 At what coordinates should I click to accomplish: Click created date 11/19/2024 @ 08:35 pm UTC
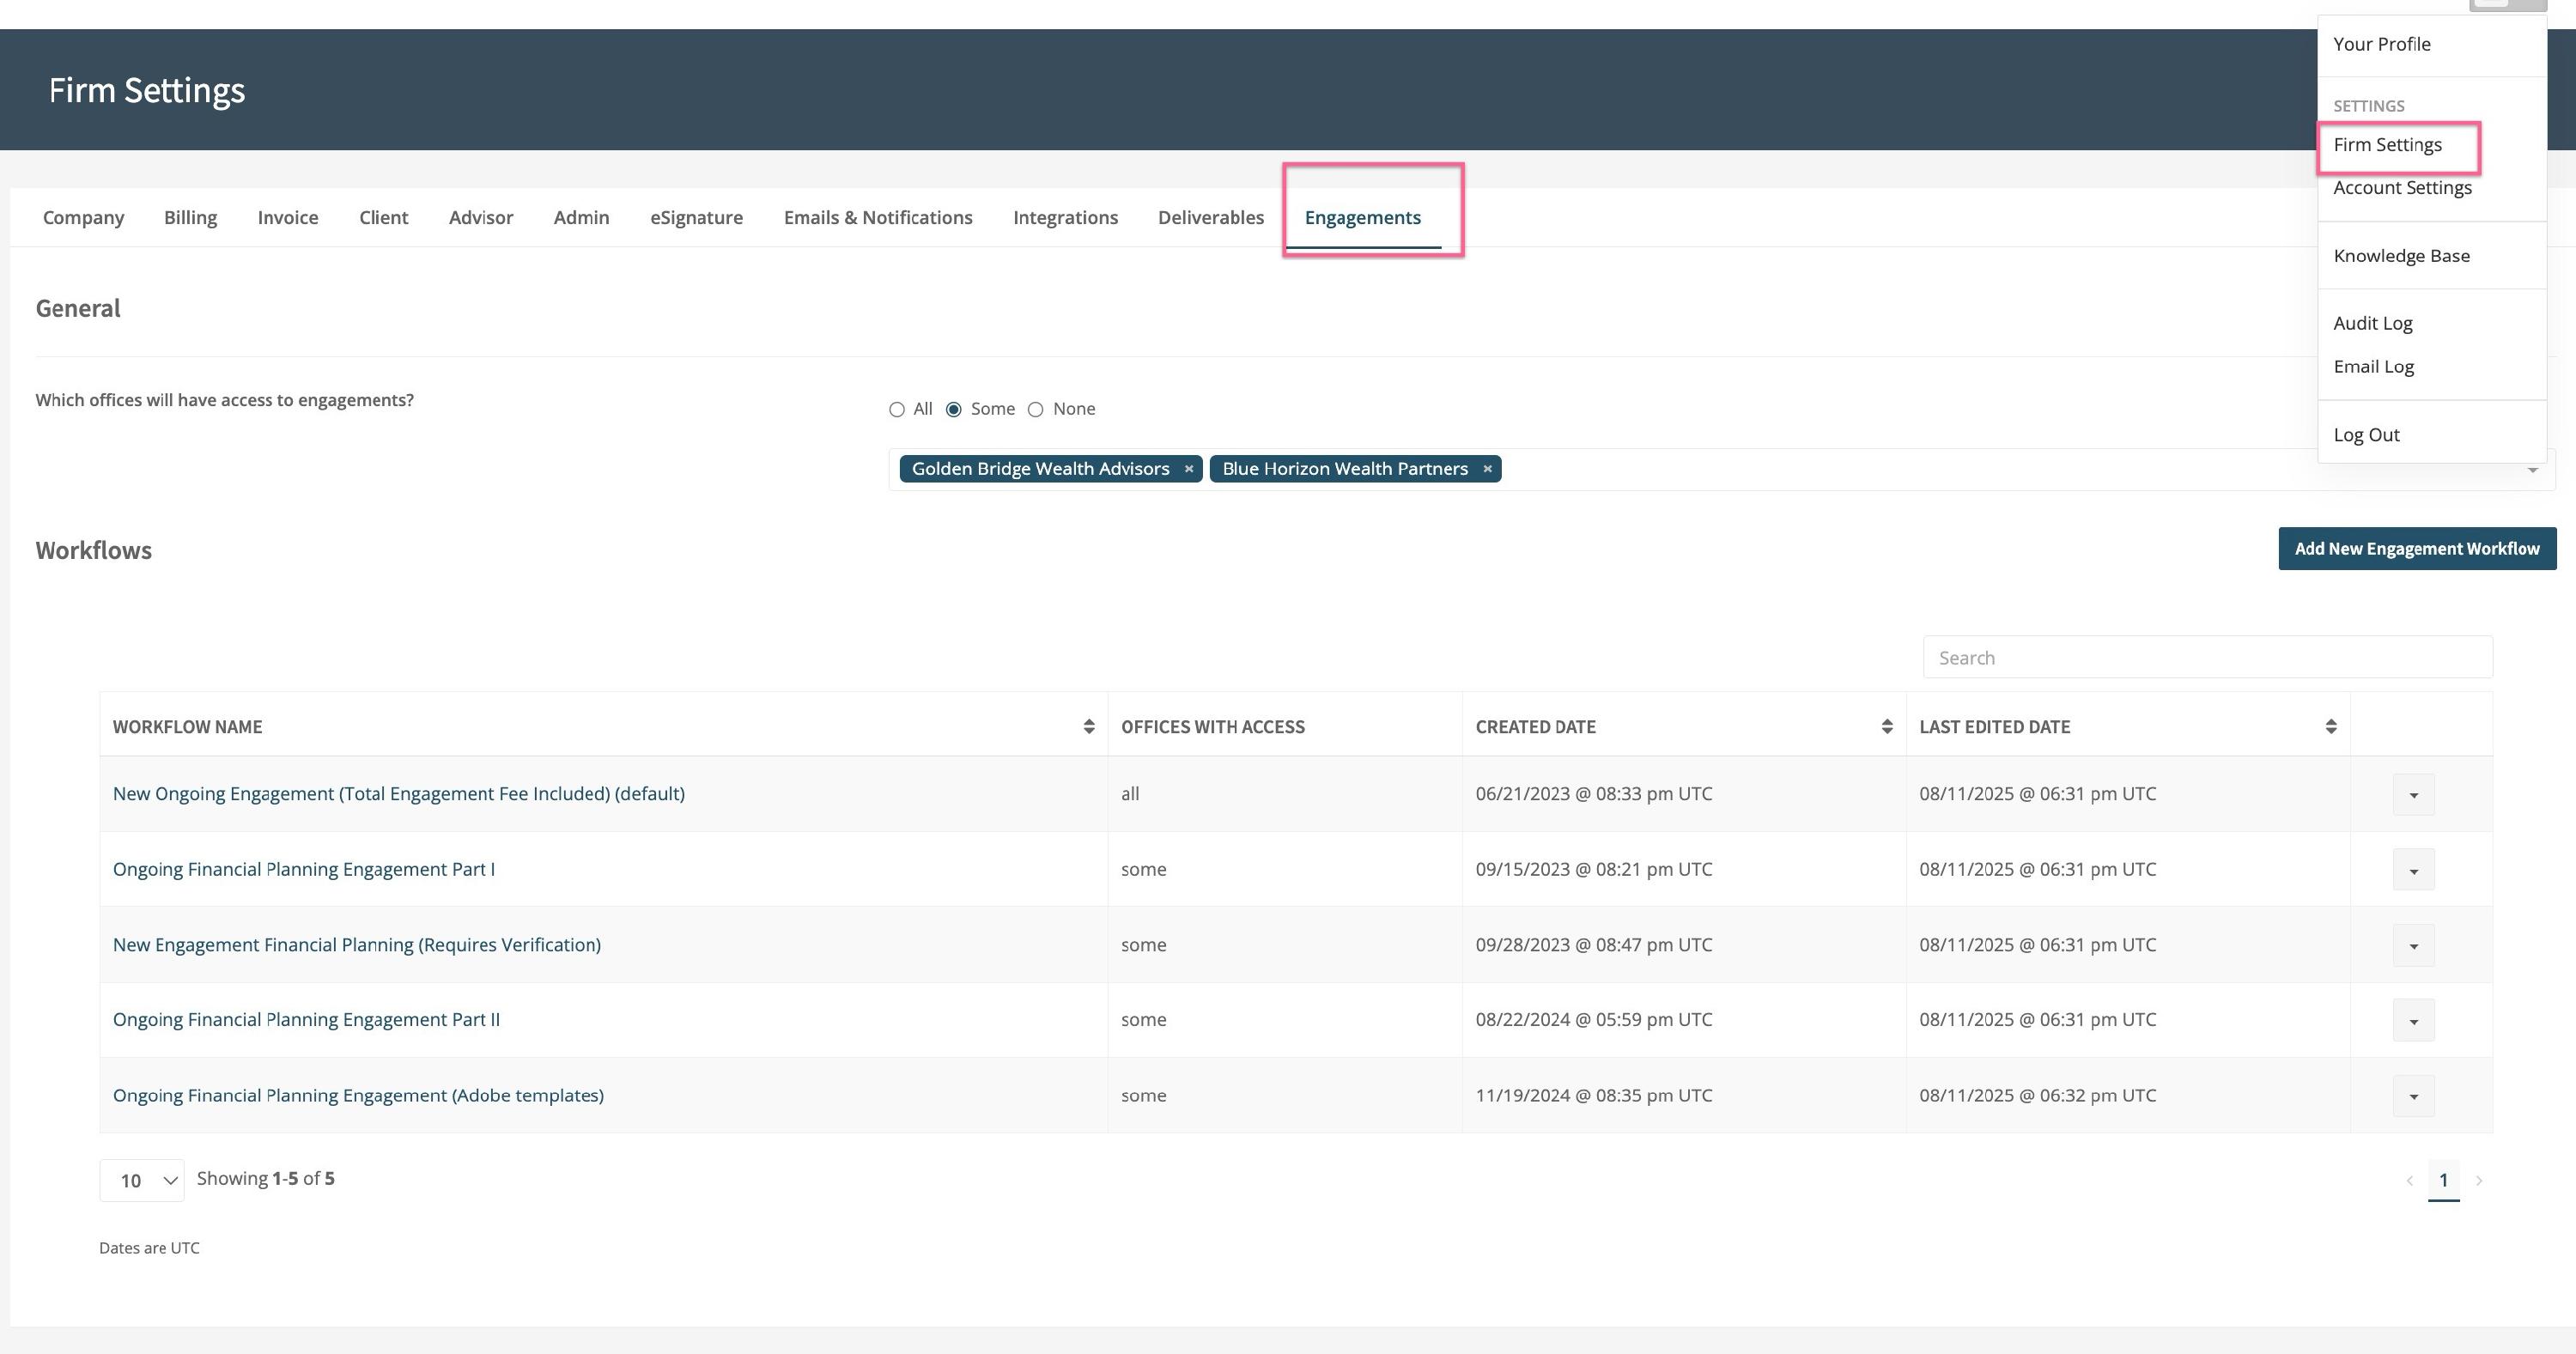pyautogui.click(x=1594, y=1095)
